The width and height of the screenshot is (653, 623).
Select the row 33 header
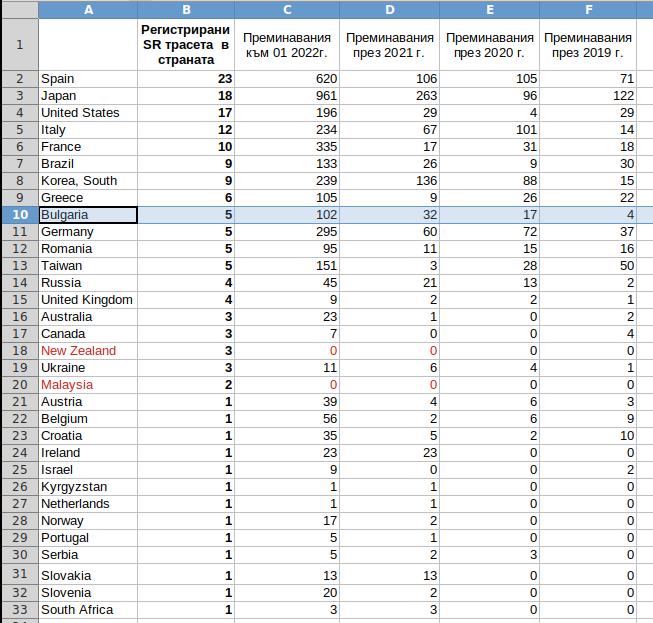coord(19,610)
